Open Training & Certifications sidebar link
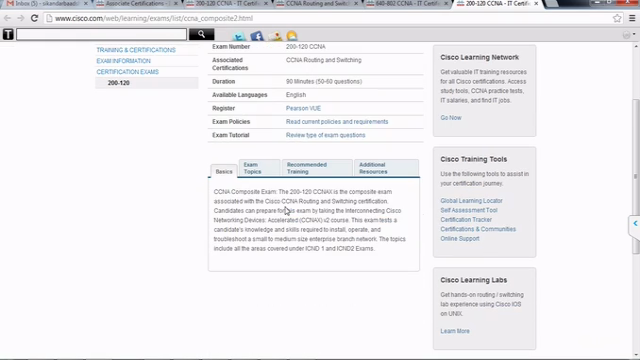This screenshot has width=640, height=360. (x=136, y=50)
